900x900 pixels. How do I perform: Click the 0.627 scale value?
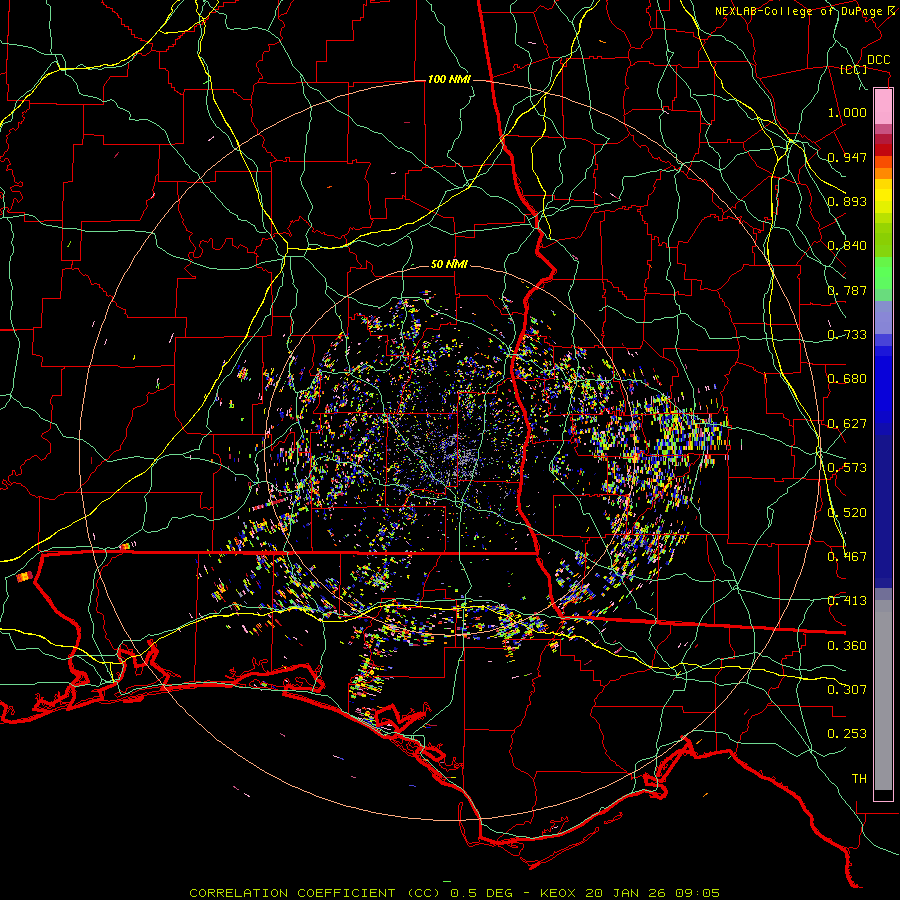click(847, 424)
